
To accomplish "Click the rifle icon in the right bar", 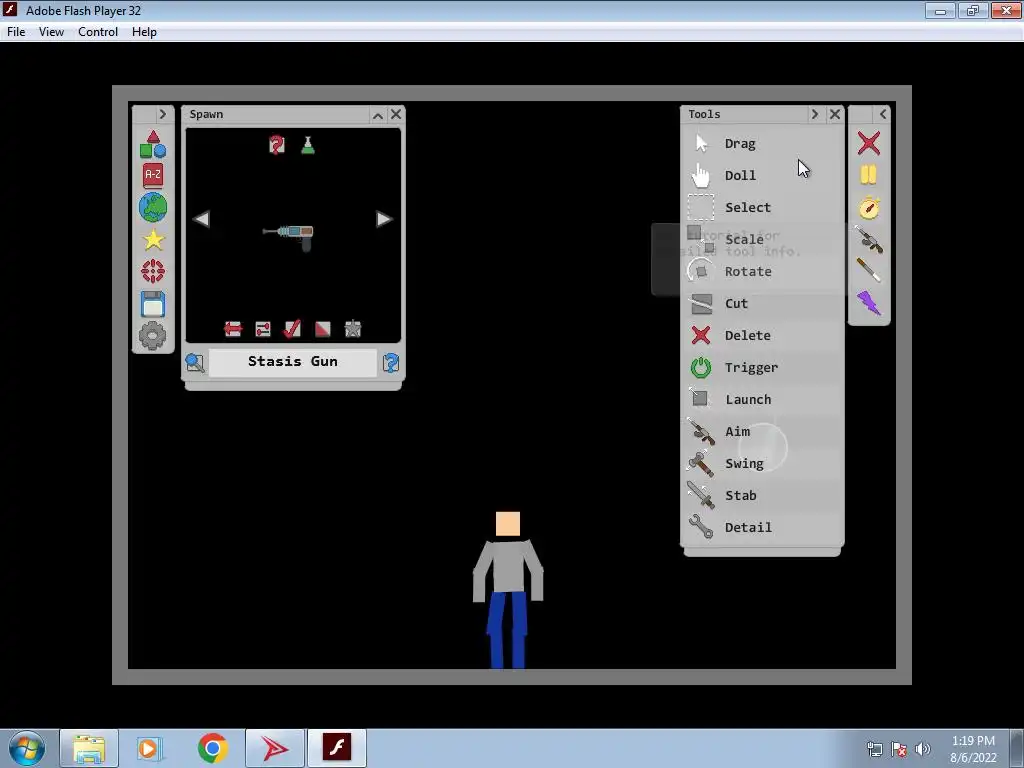I will [869, 240].
